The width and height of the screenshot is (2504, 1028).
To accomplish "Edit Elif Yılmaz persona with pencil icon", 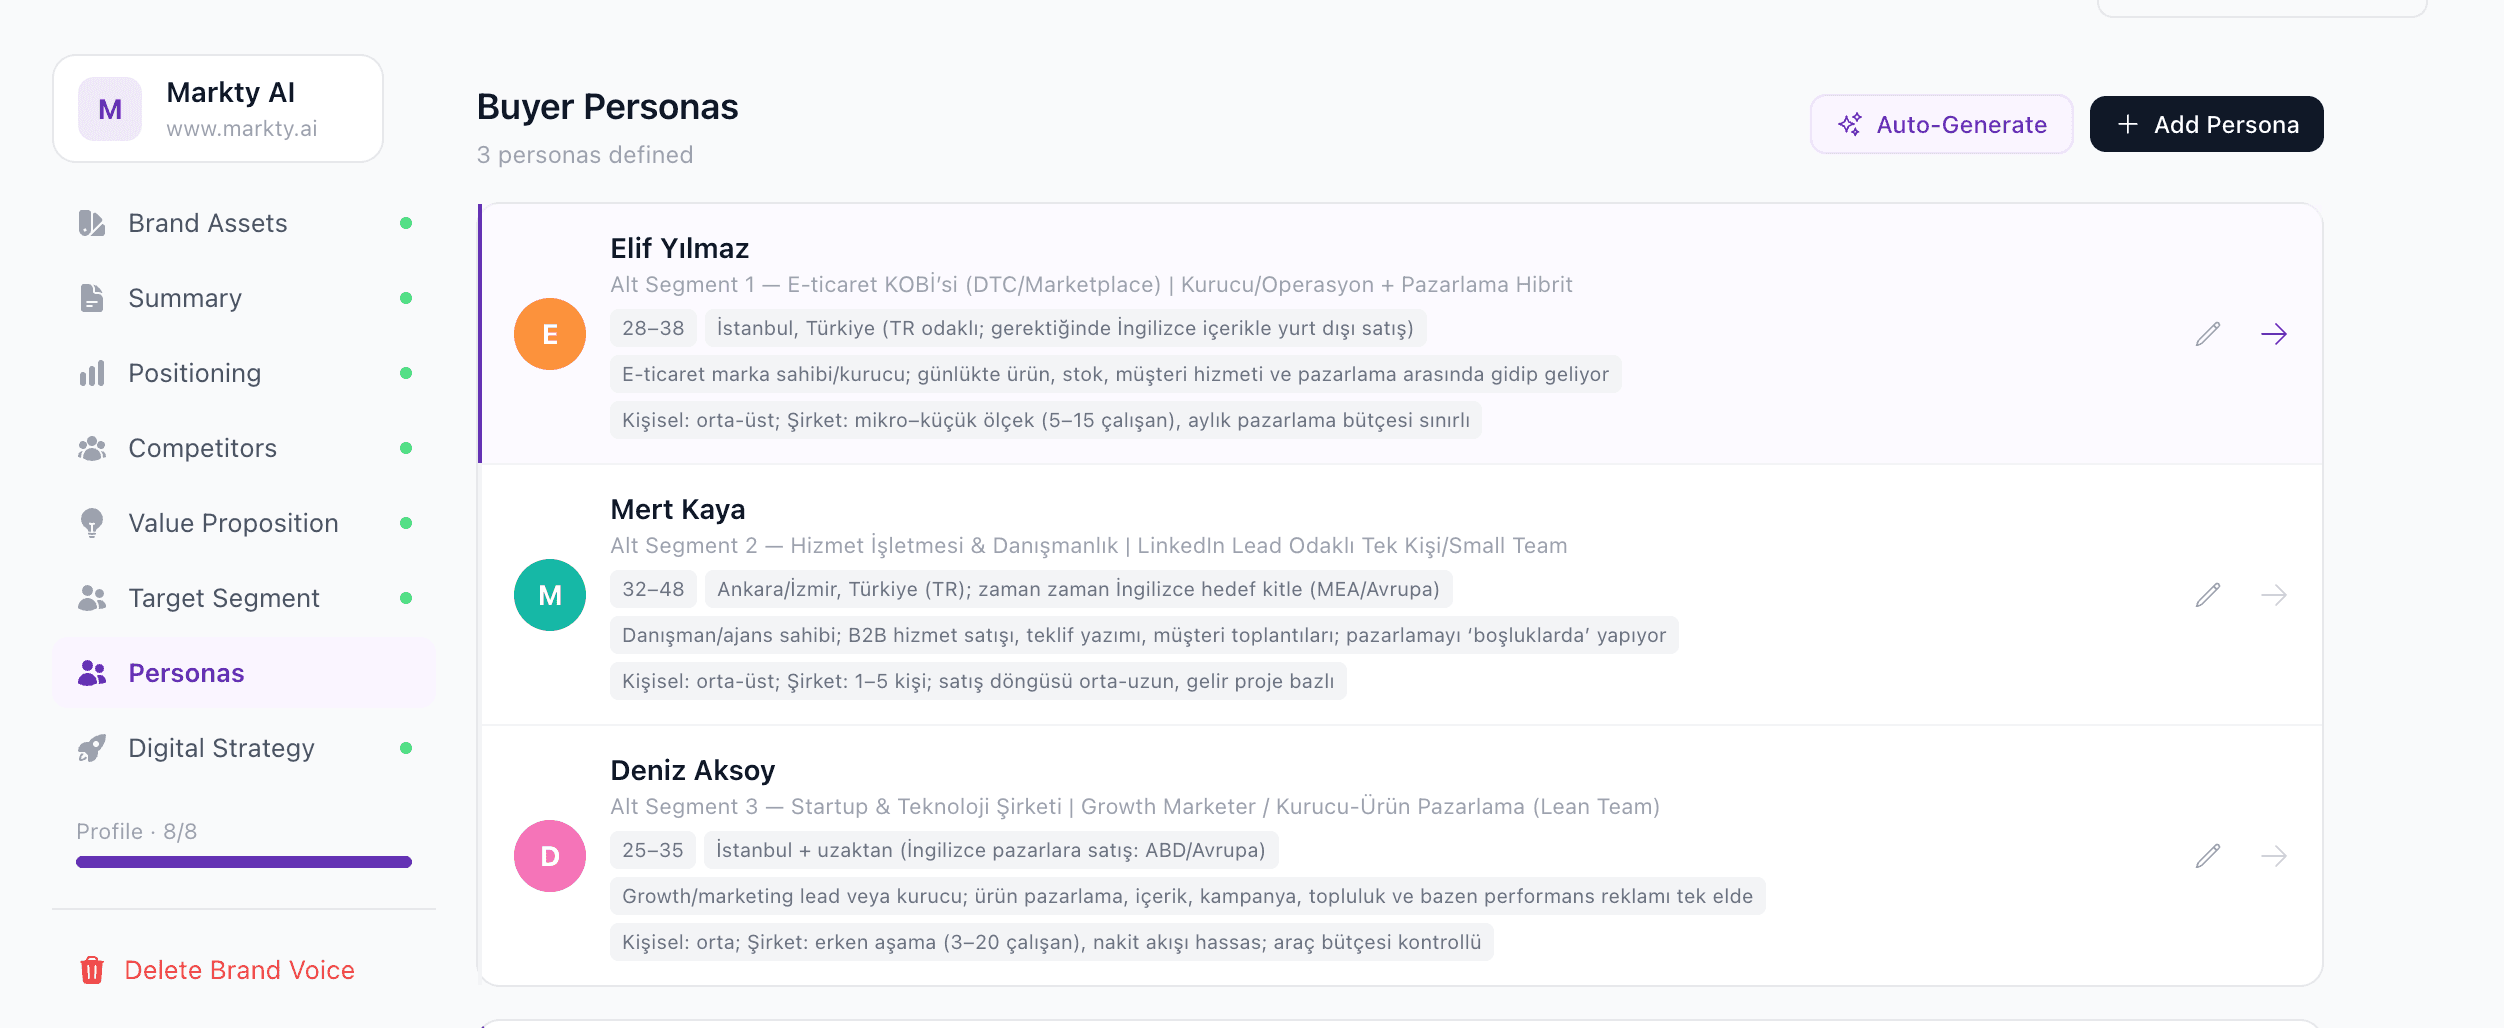I will [2208, 334].
